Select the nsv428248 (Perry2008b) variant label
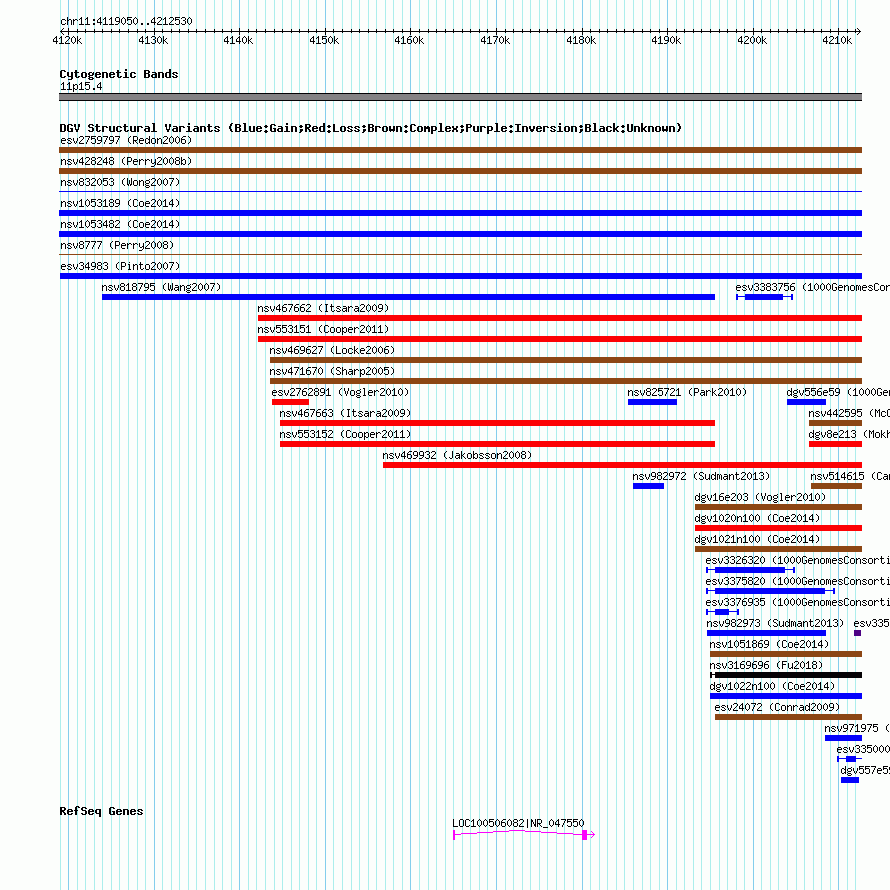 click(126, 161)
